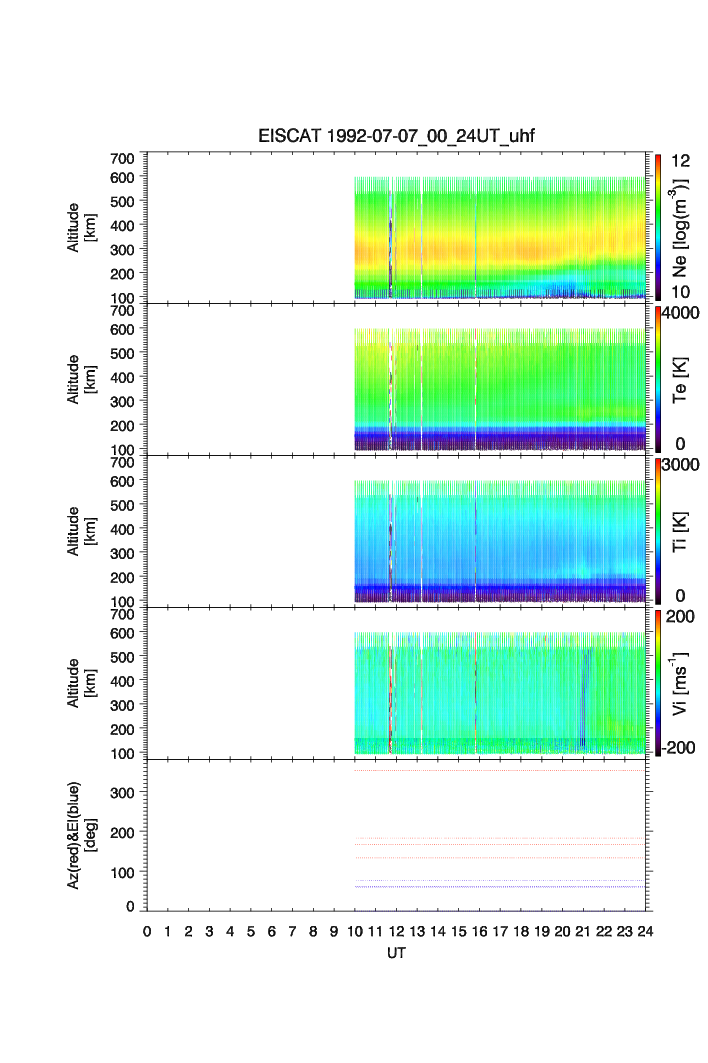Click the Vi ion velocity color bar
This screenshot has width=708, height=1063.
(x=658, y=683)
